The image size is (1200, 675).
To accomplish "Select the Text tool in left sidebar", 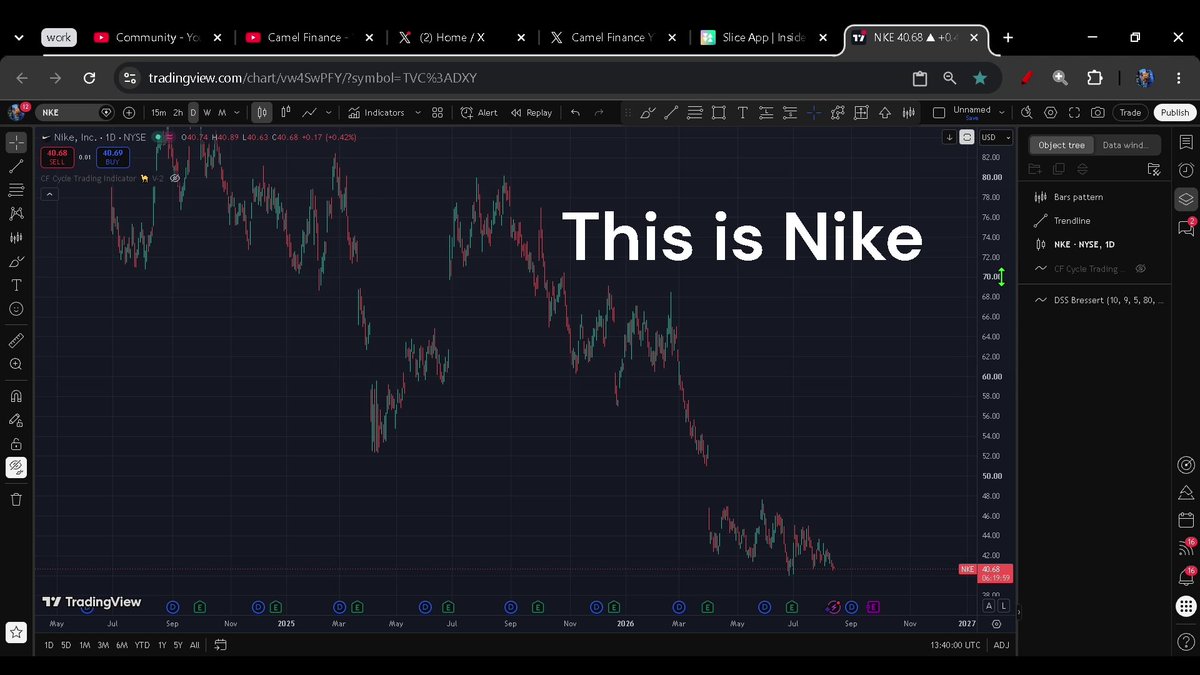I will [x=16, y=286].
